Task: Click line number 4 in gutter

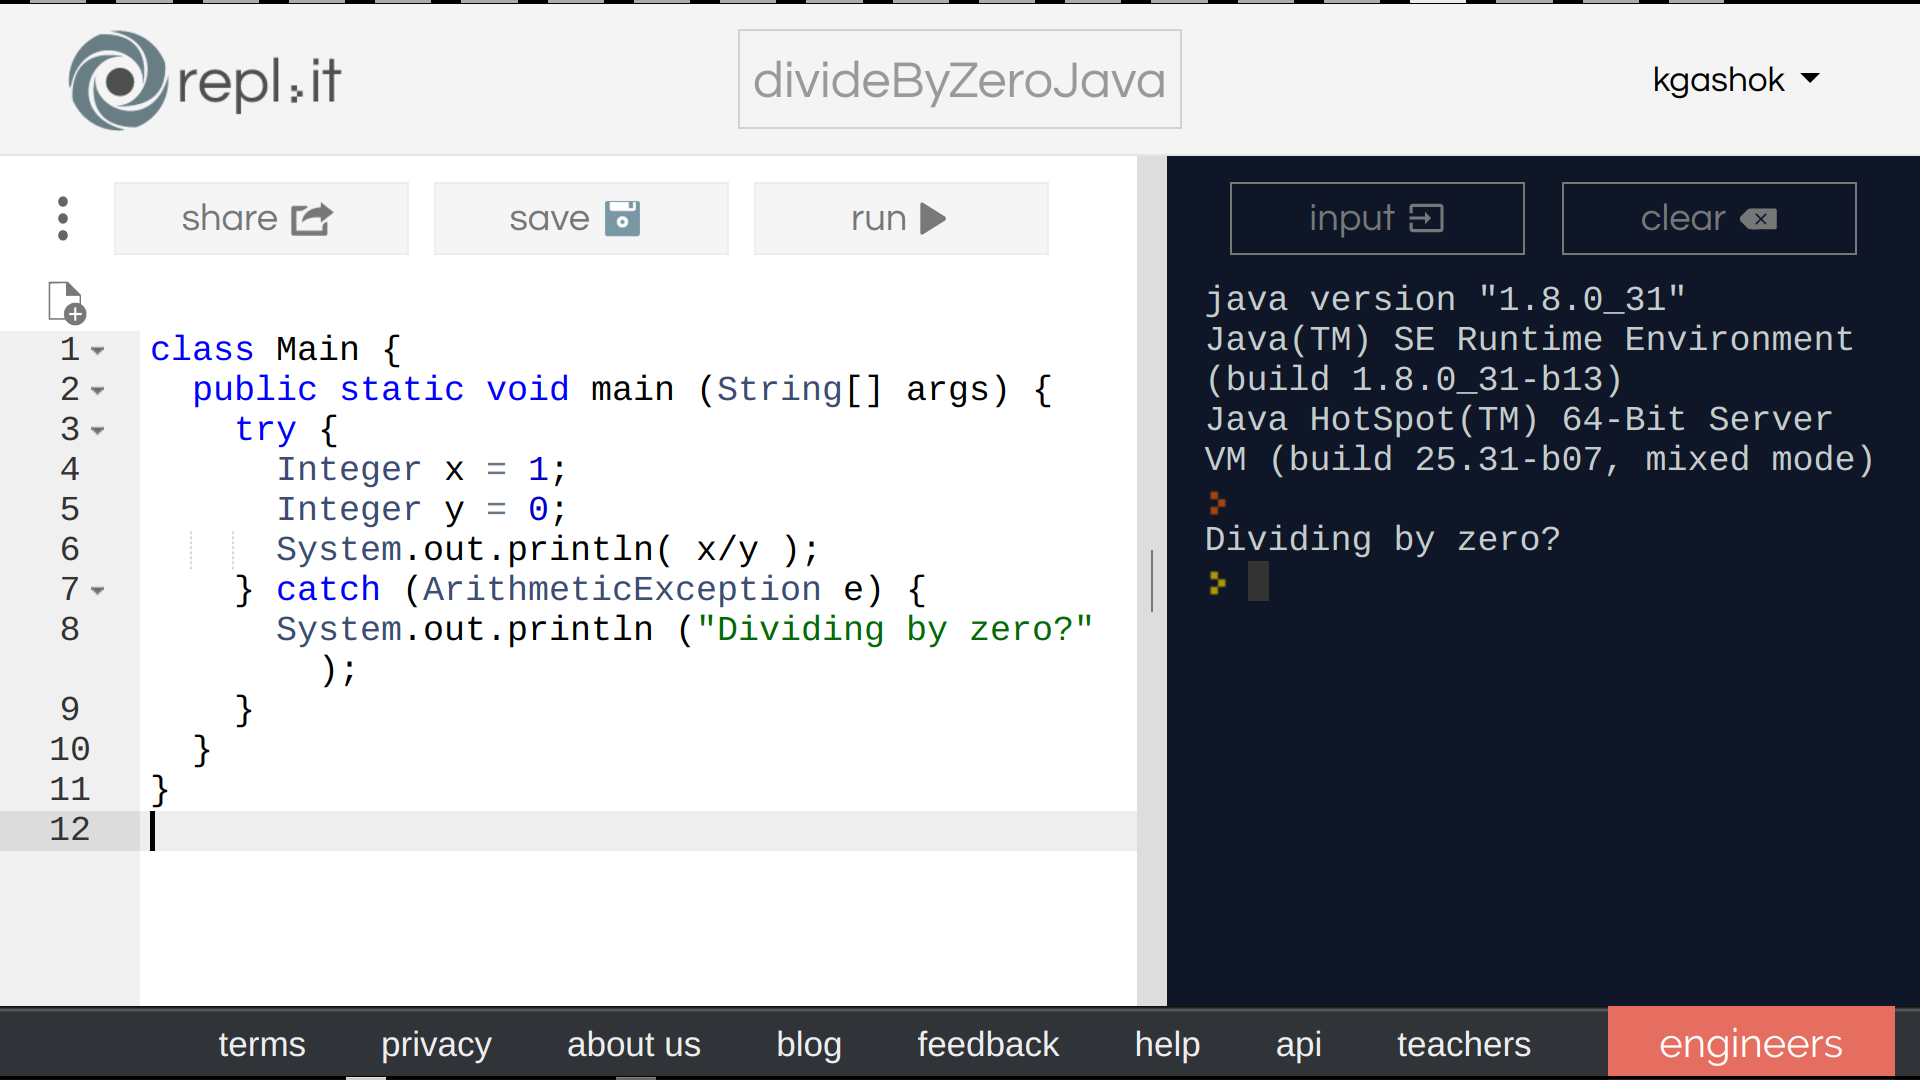Action: coord(70,470)
